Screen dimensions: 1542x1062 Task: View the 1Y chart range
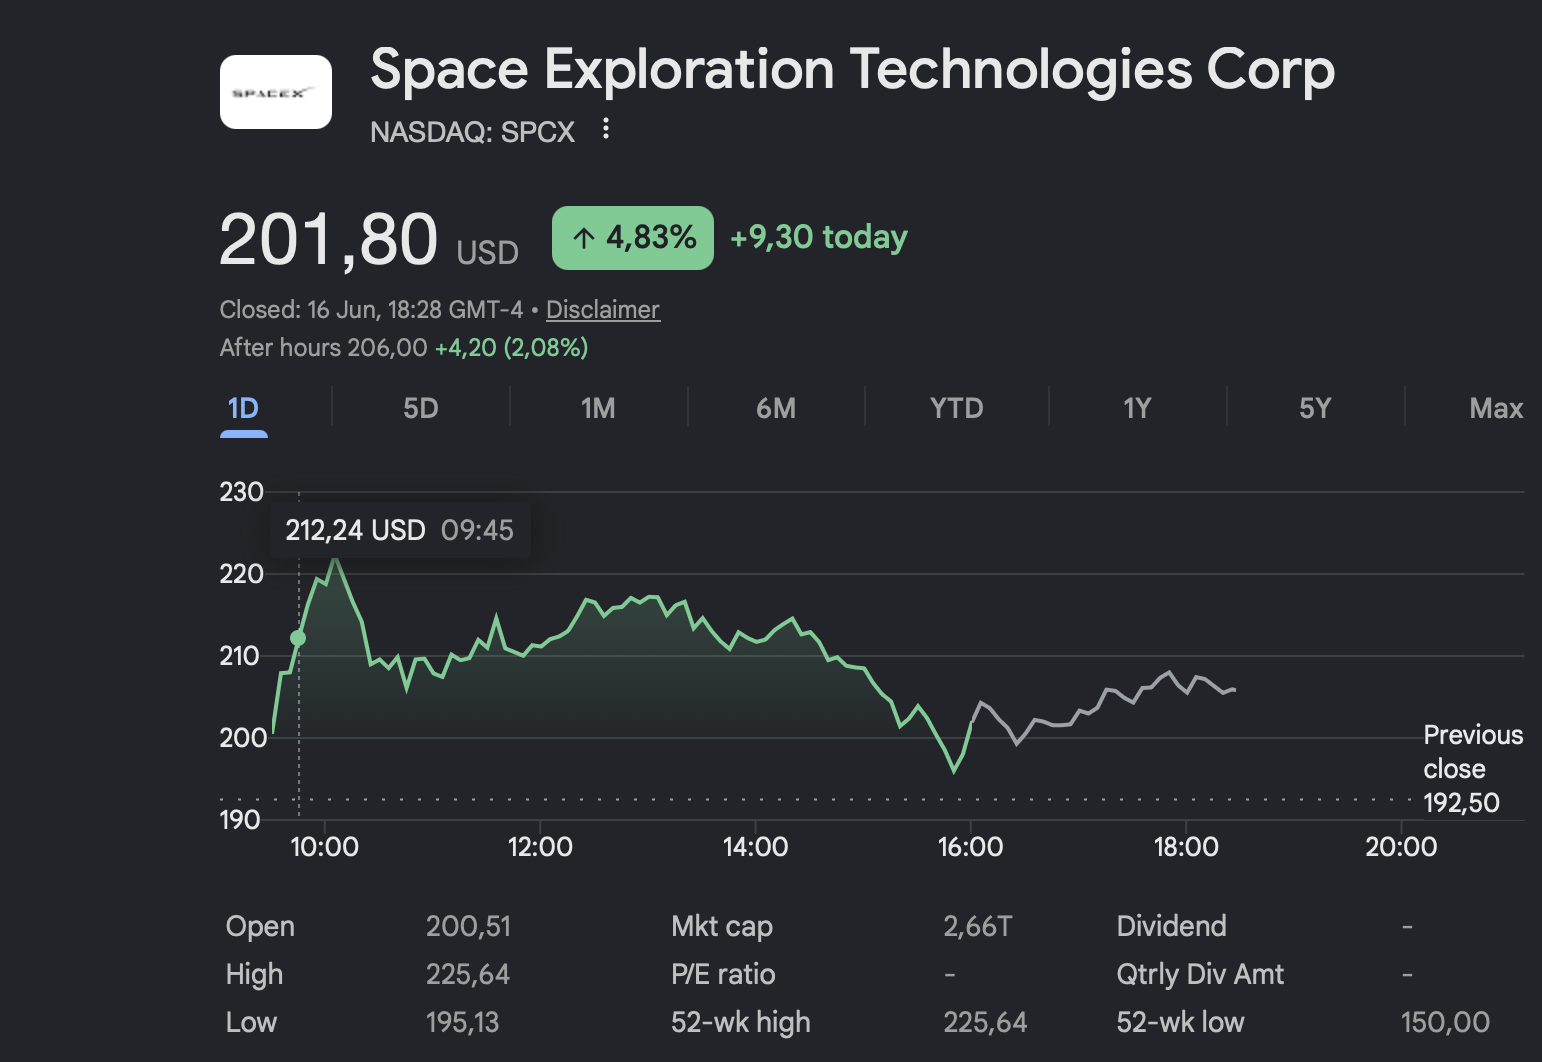1137,409
